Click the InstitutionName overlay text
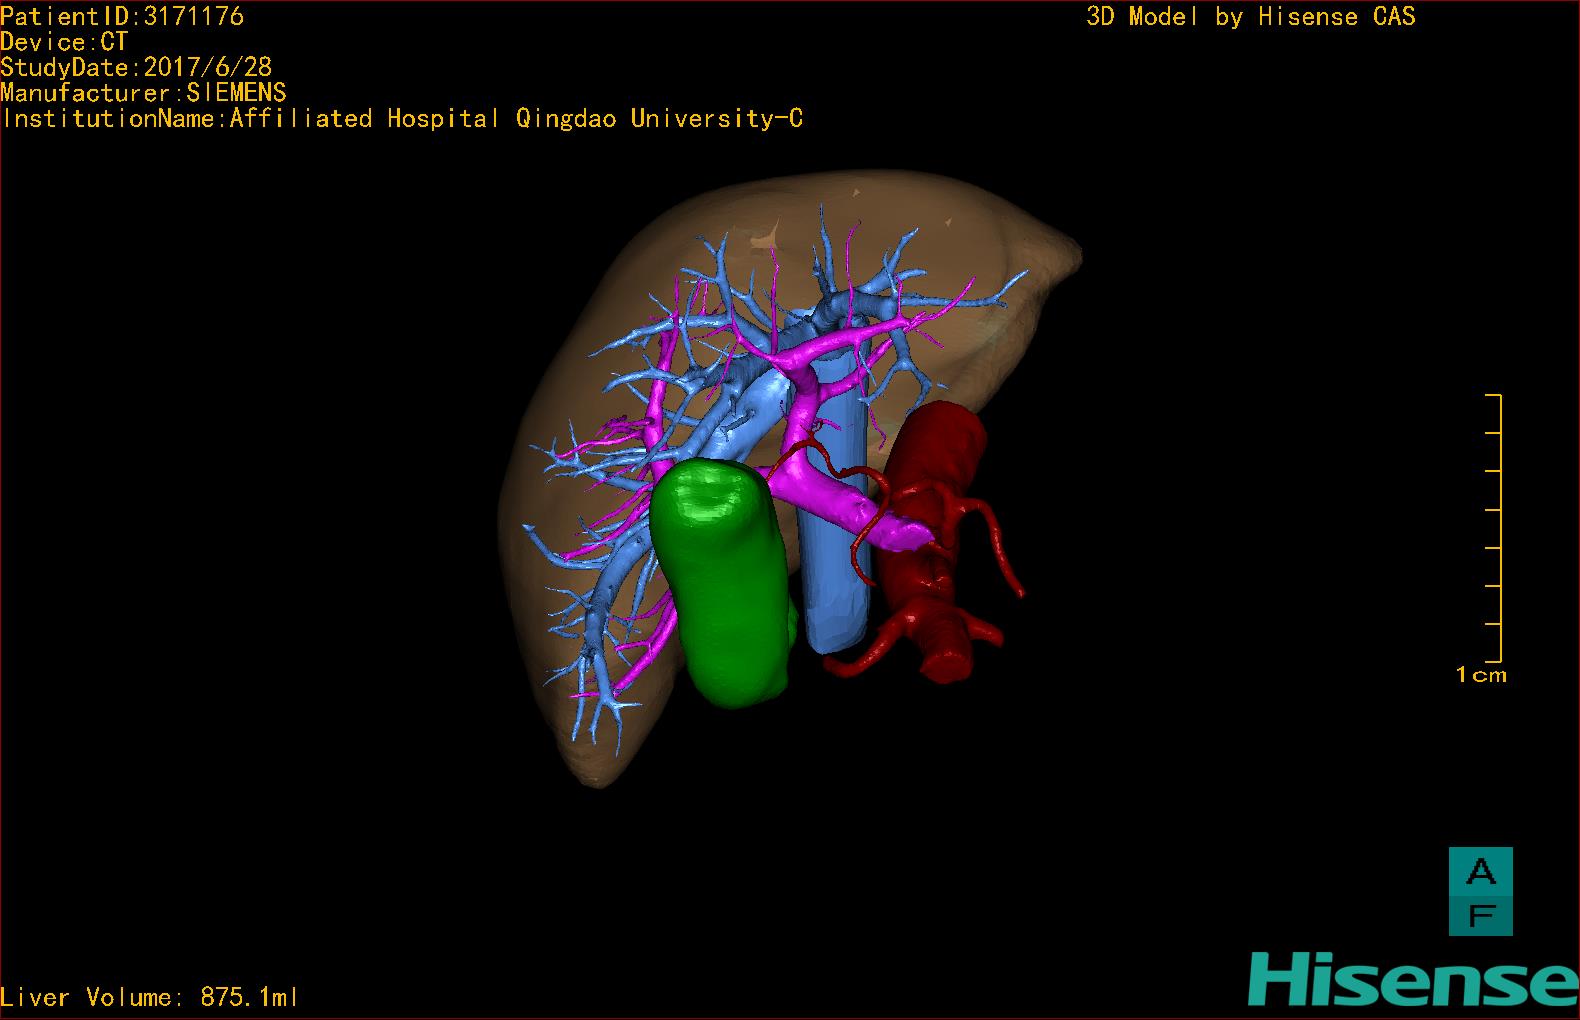 coord(402,119)
